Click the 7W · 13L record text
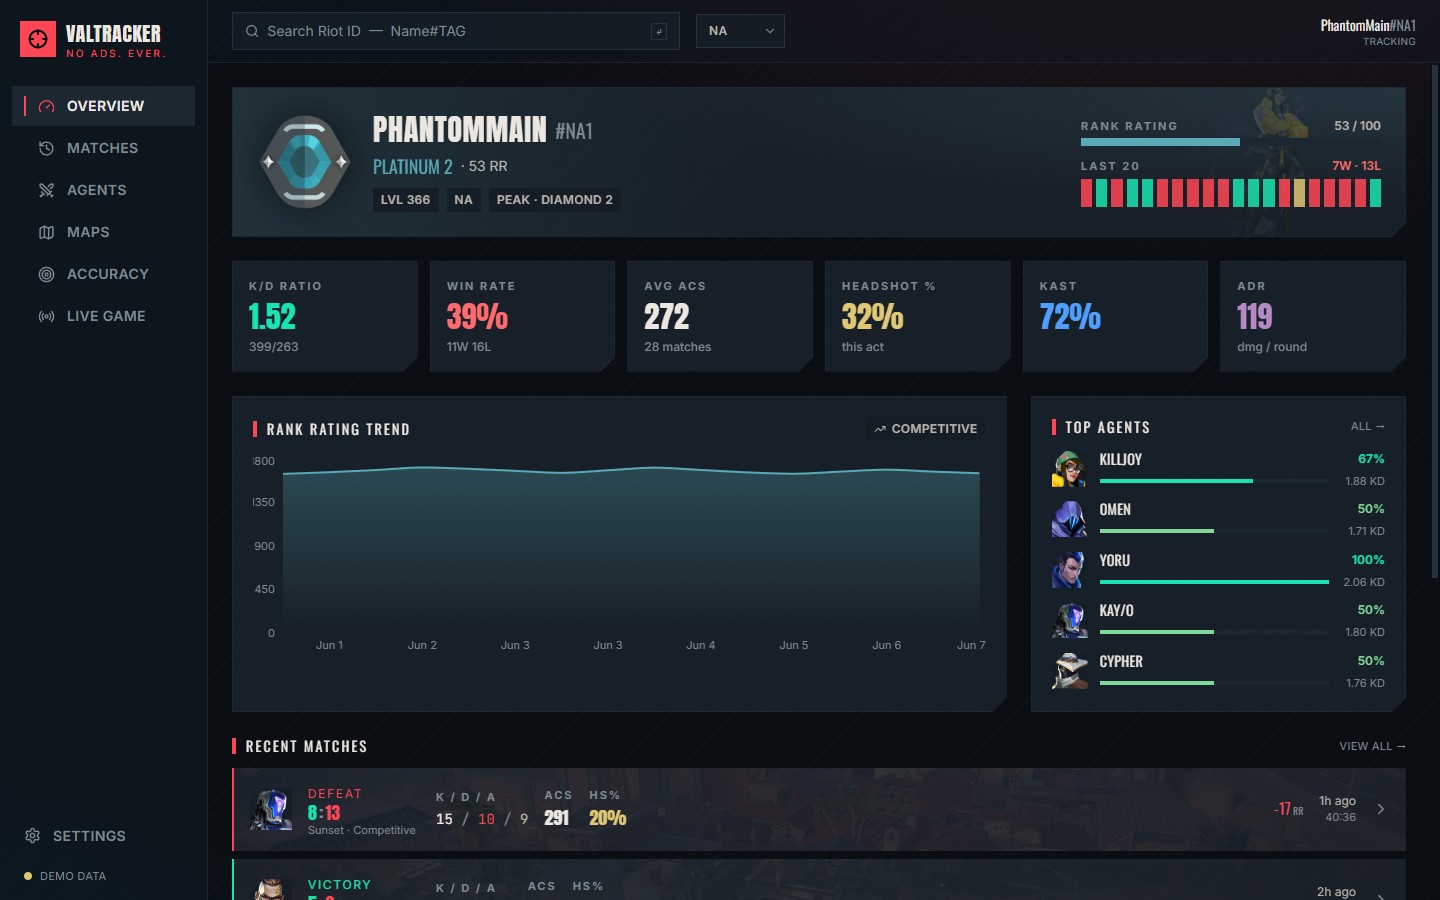The height and width of the screenshot is (900, 1440). [x=1356, y=166]
